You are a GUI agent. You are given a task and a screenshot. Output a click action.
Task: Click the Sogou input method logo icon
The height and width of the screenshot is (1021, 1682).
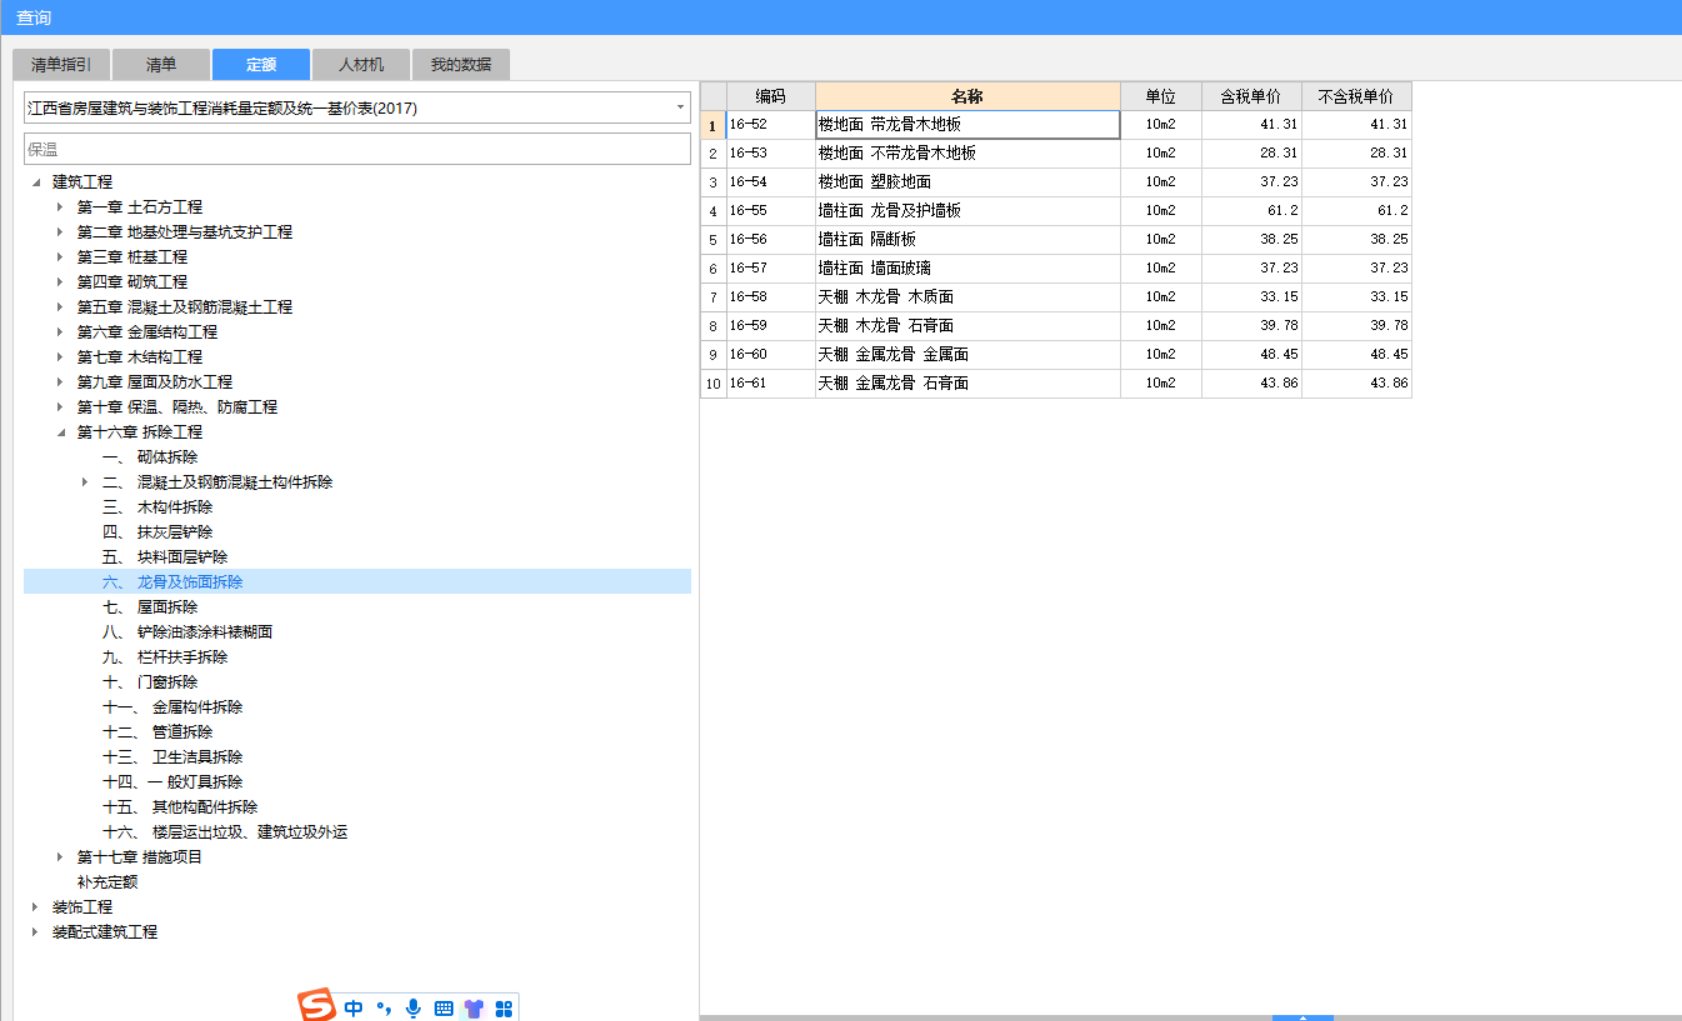click(x=317, y=1005)
